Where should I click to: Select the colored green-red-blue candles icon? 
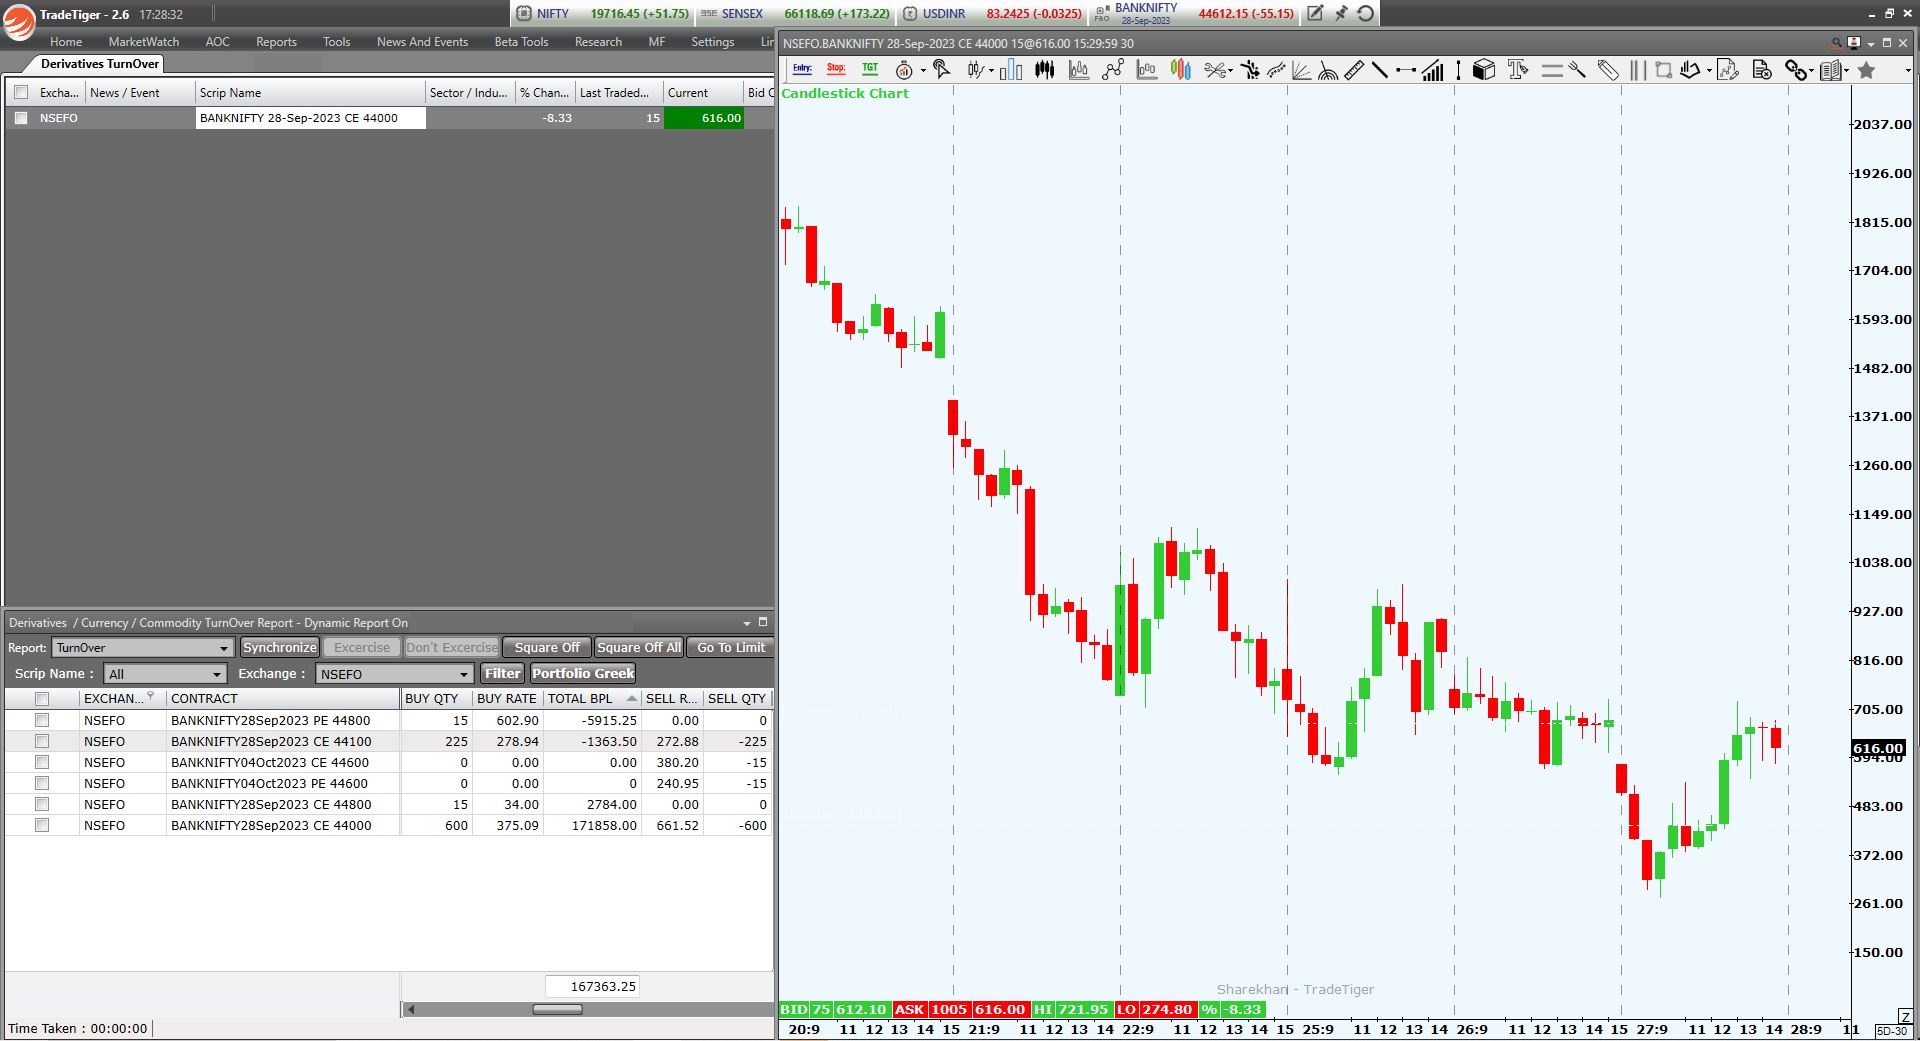(1181, 70)
